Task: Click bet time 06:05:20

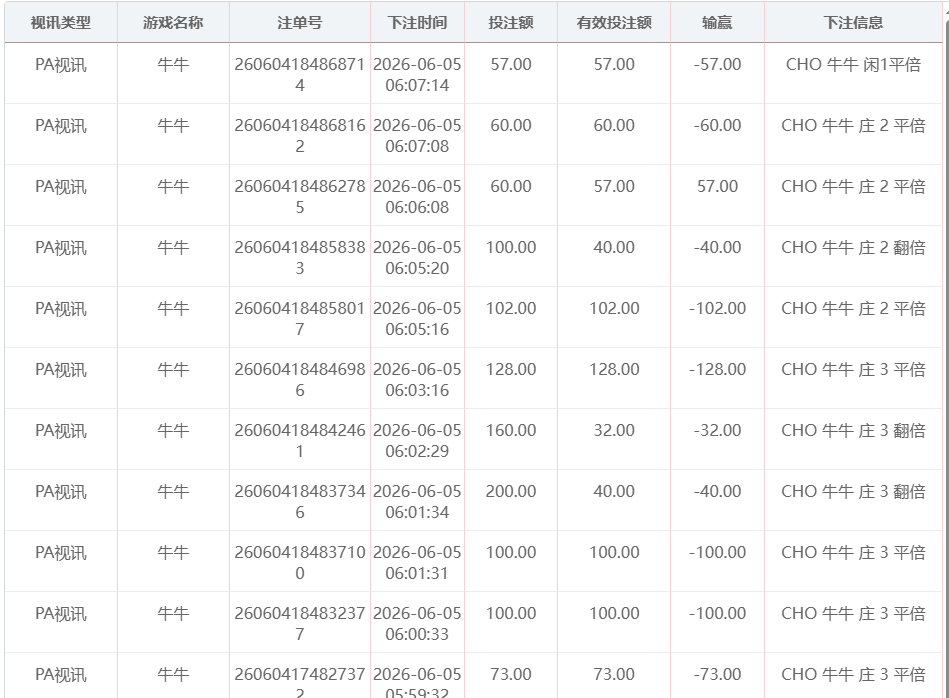Action: pos(417,268)
